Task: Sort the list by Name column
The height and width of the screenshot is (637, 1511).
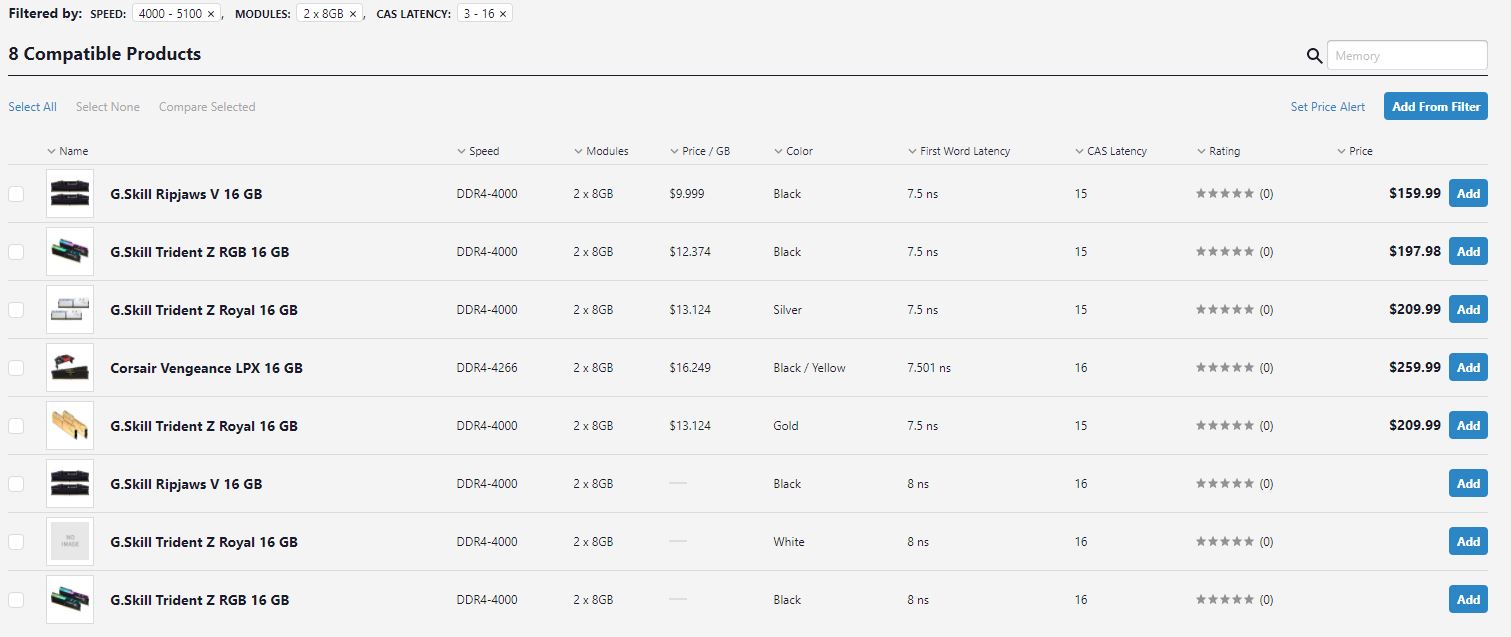Action: (67, 151)
